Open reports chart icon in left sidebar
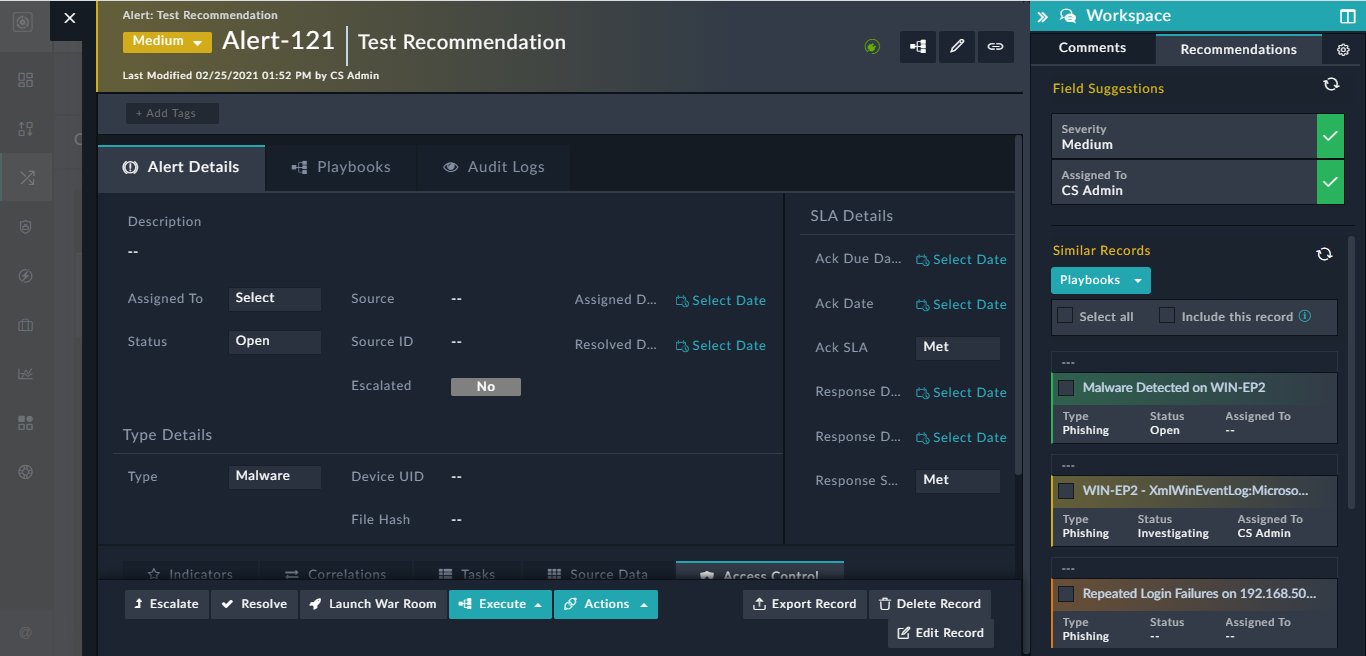The height and width of the screenshot is (656, 1366). pyautogui.click(x=26, y=374)
